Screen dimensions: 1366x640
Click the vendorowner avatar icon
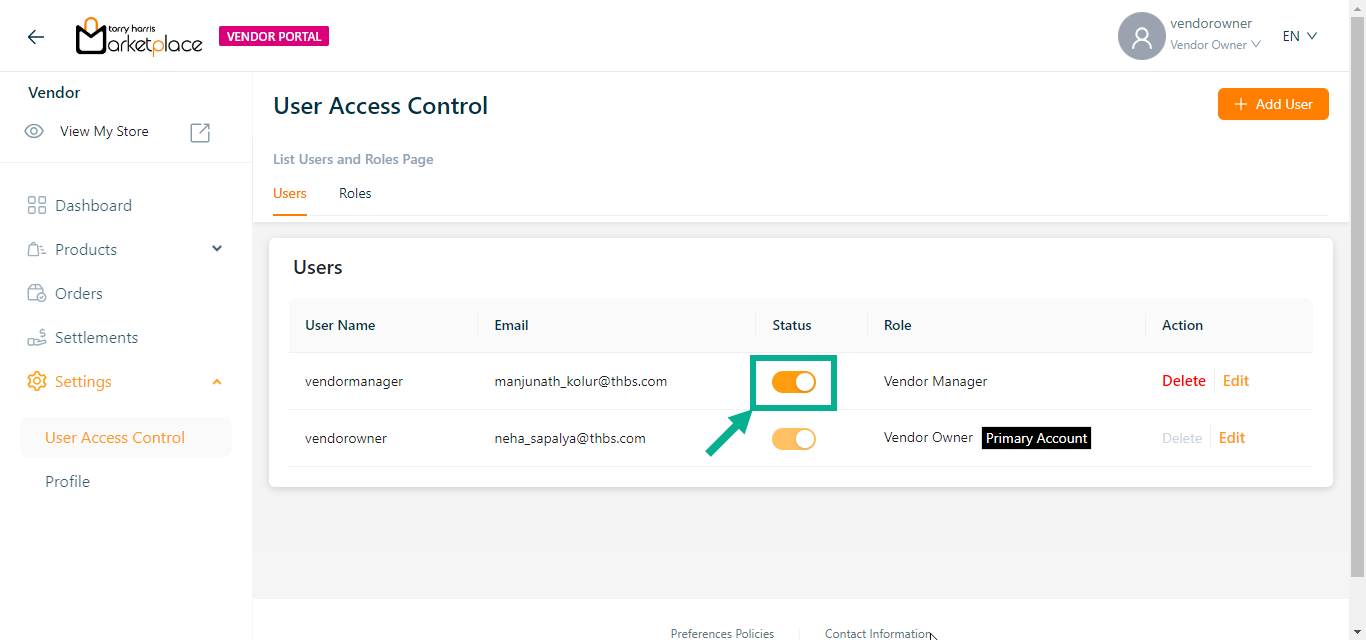coord(1141,37)
